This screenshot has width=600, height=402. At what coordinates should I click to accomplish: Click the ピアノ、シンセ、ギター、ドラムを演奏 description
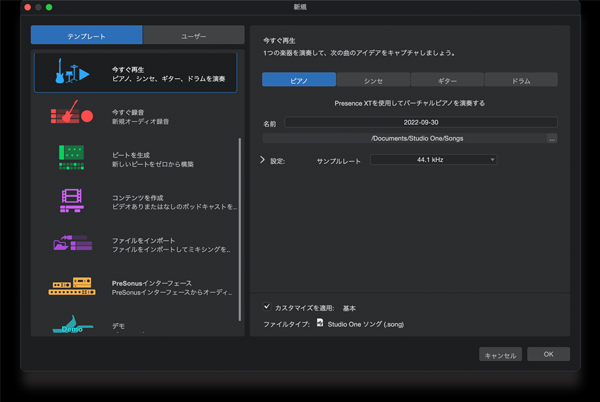[168, 79]
